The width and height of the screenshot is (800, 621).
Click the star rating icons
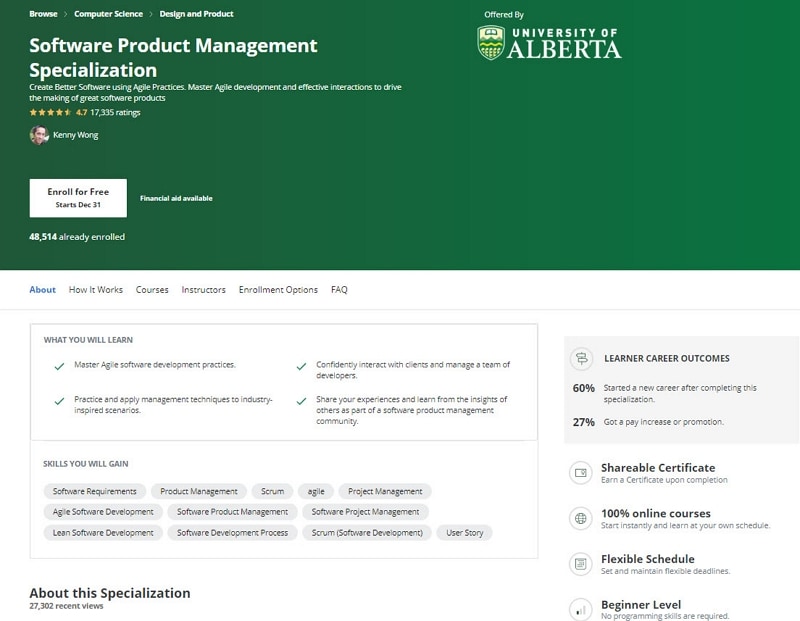click(x=51, y=112)
